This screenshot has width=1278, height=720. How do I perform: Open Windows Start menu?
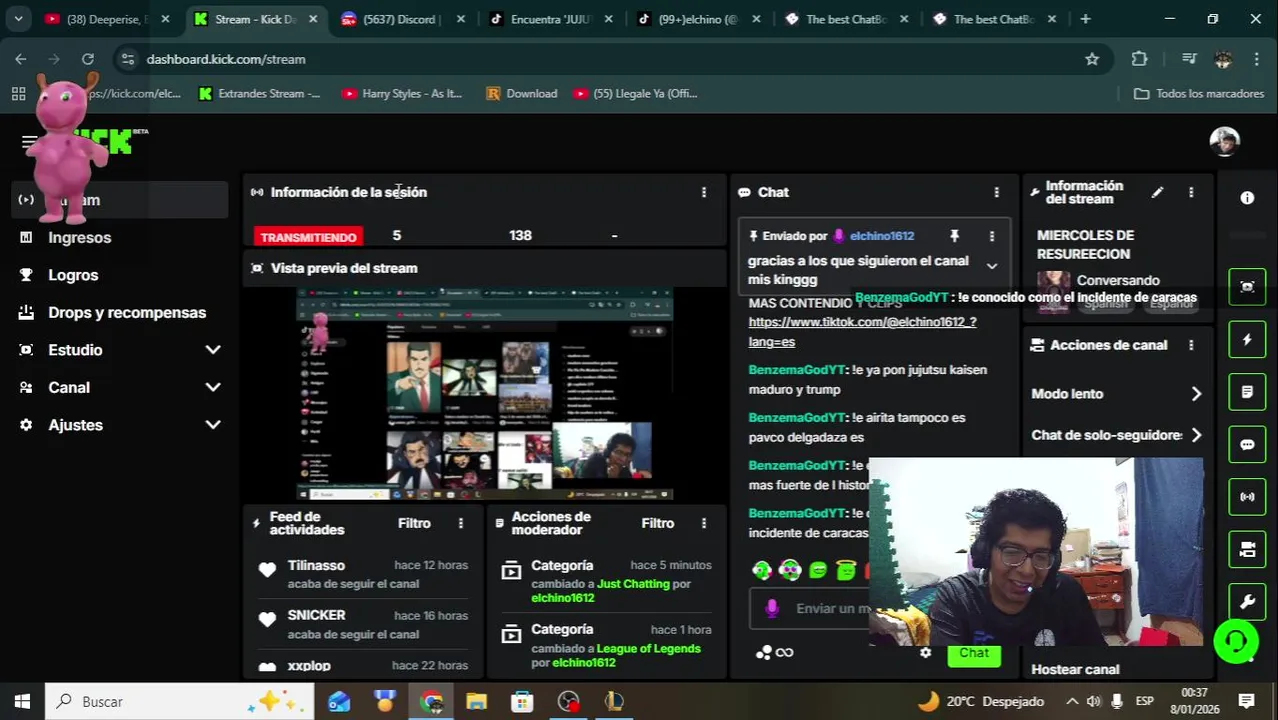click(x=22, y=701)
